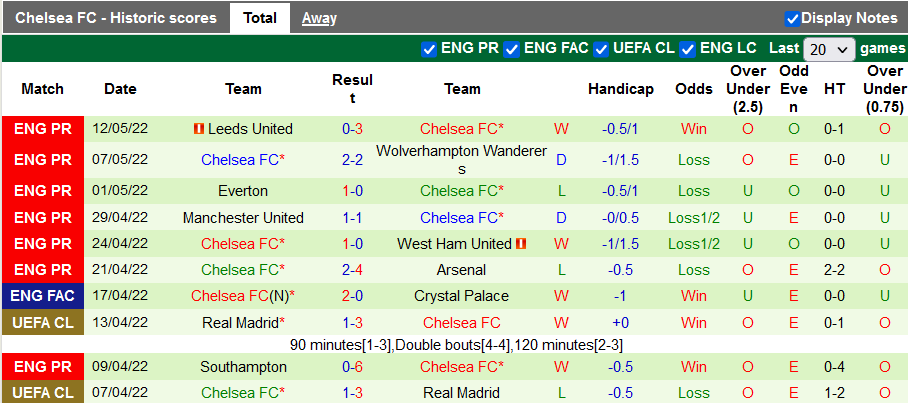The image size is (908, 403).
Task: Open Leeds United team link
Action: pyautogui.click(x=249, y=129)
